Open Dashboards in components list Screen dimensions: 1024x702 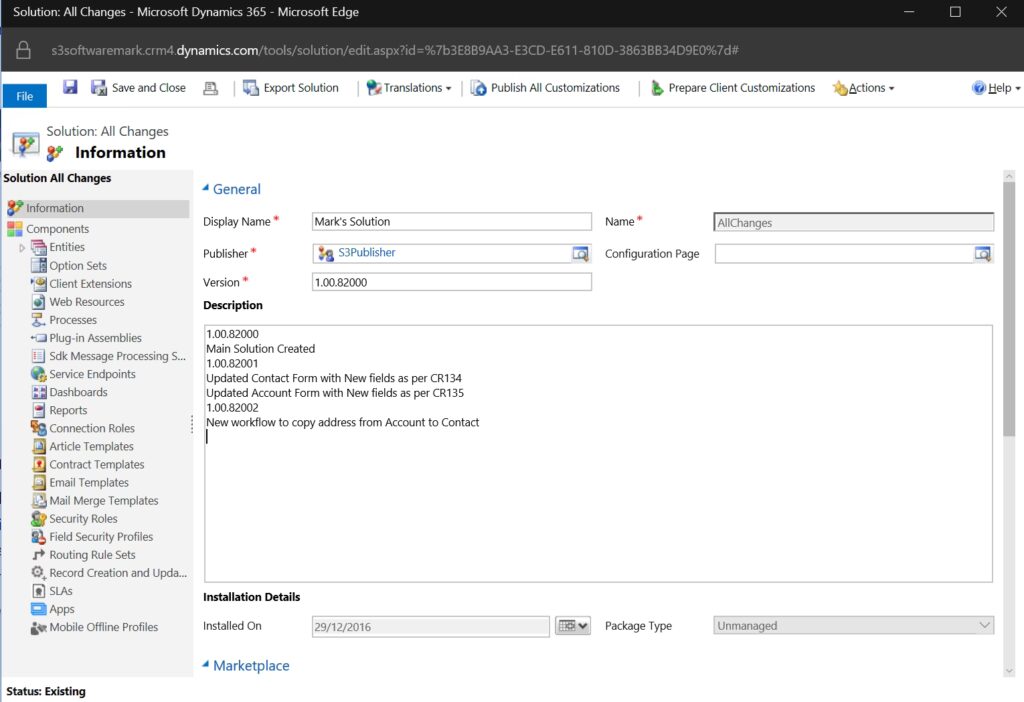coord(78,392)
